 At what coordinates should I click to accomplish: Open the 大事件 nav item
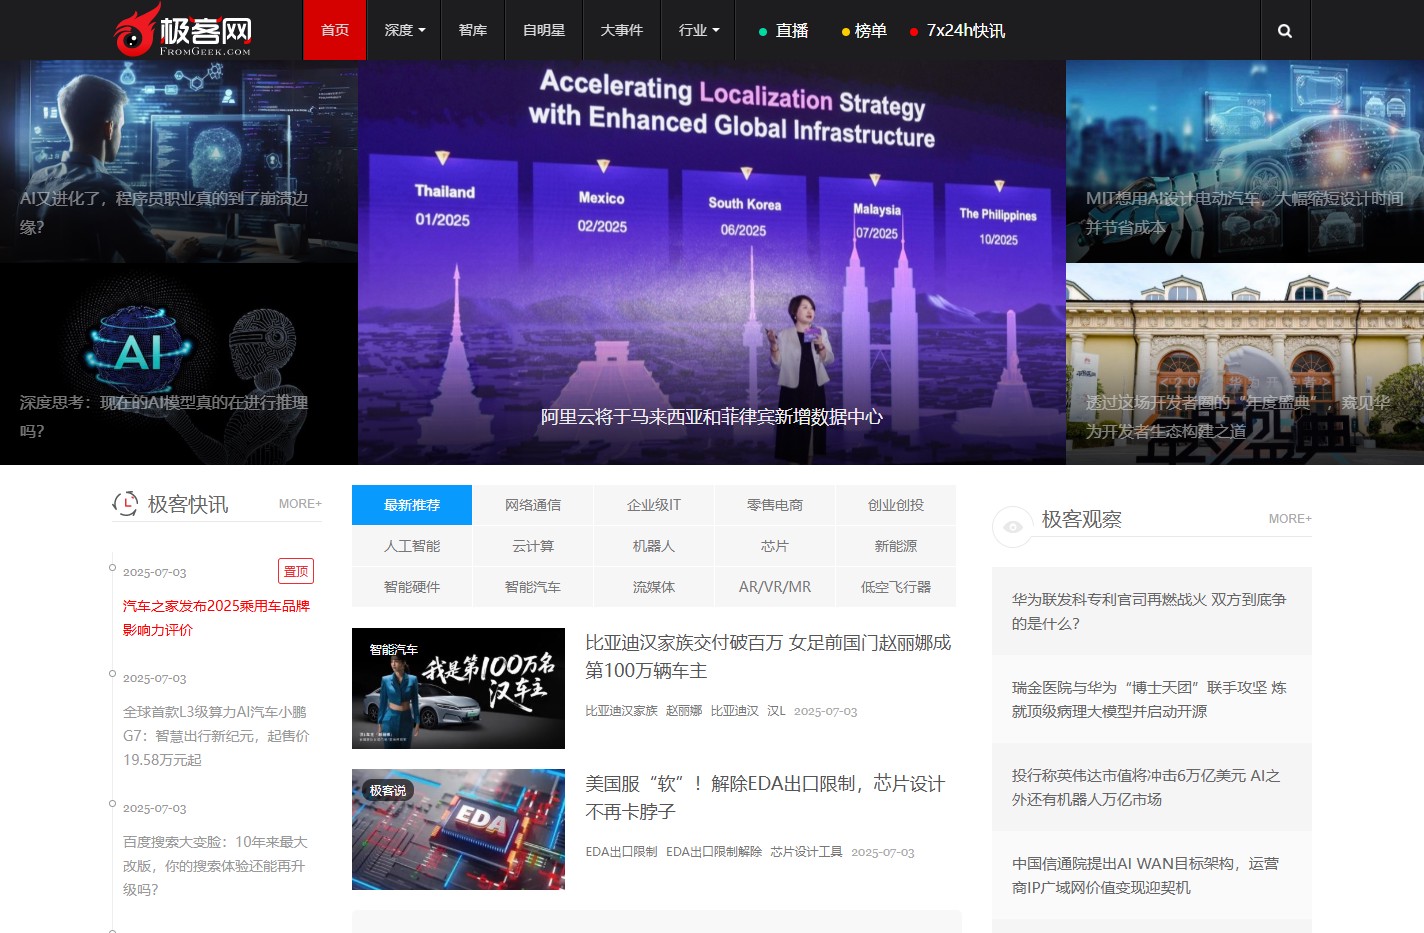(622, 30)
